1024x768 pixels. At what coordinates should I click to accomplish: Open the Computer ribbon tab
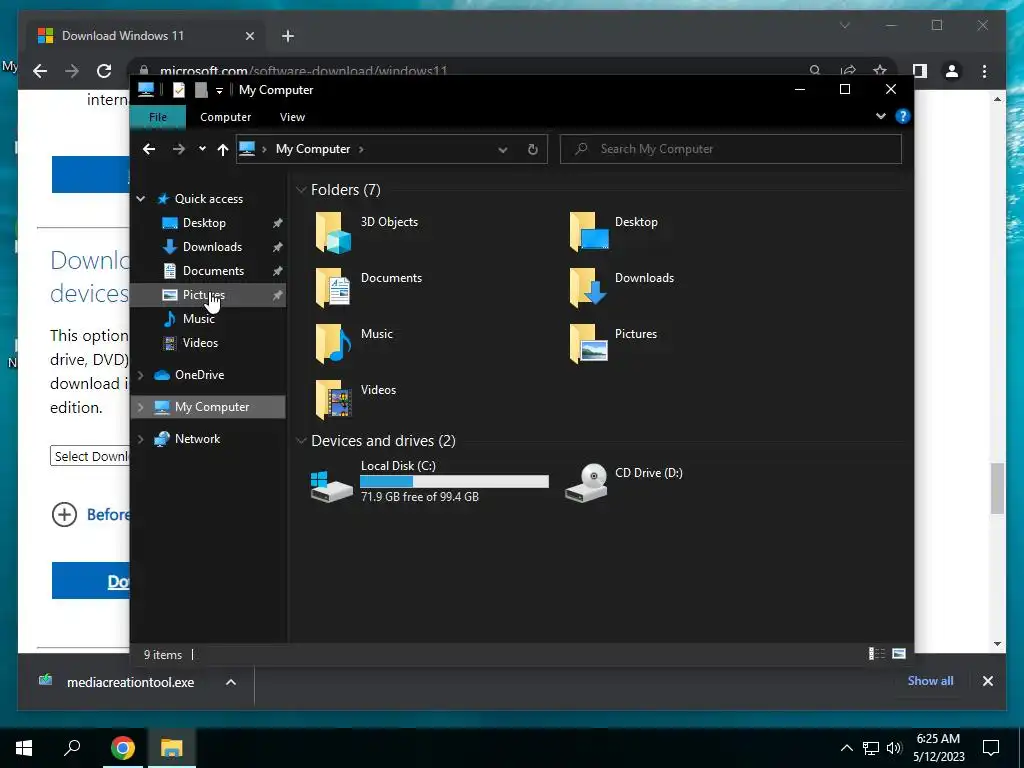(225, 117)
